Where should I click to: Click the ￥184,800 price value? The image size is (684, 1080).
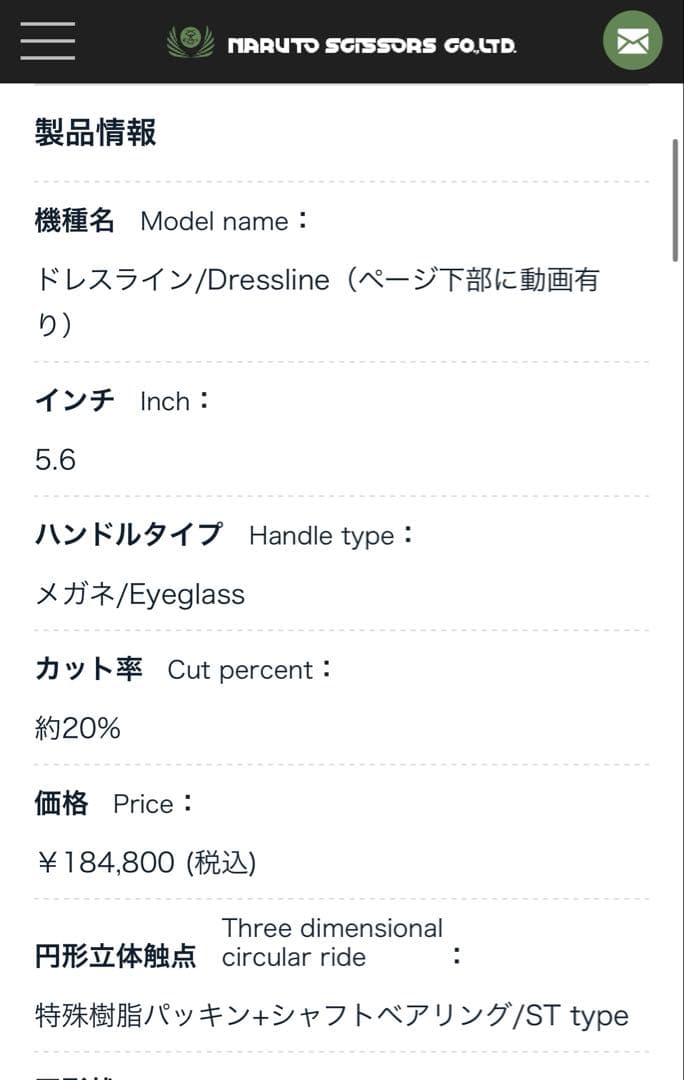pos(146,862)
